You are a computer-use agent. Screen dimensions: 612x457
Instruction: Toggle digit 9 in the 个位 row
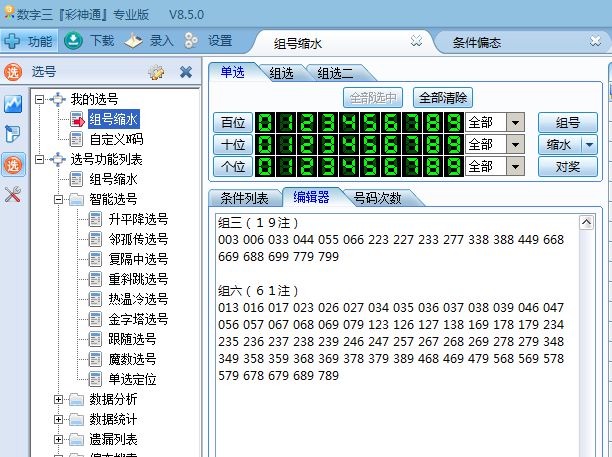(x=448, y=166)
